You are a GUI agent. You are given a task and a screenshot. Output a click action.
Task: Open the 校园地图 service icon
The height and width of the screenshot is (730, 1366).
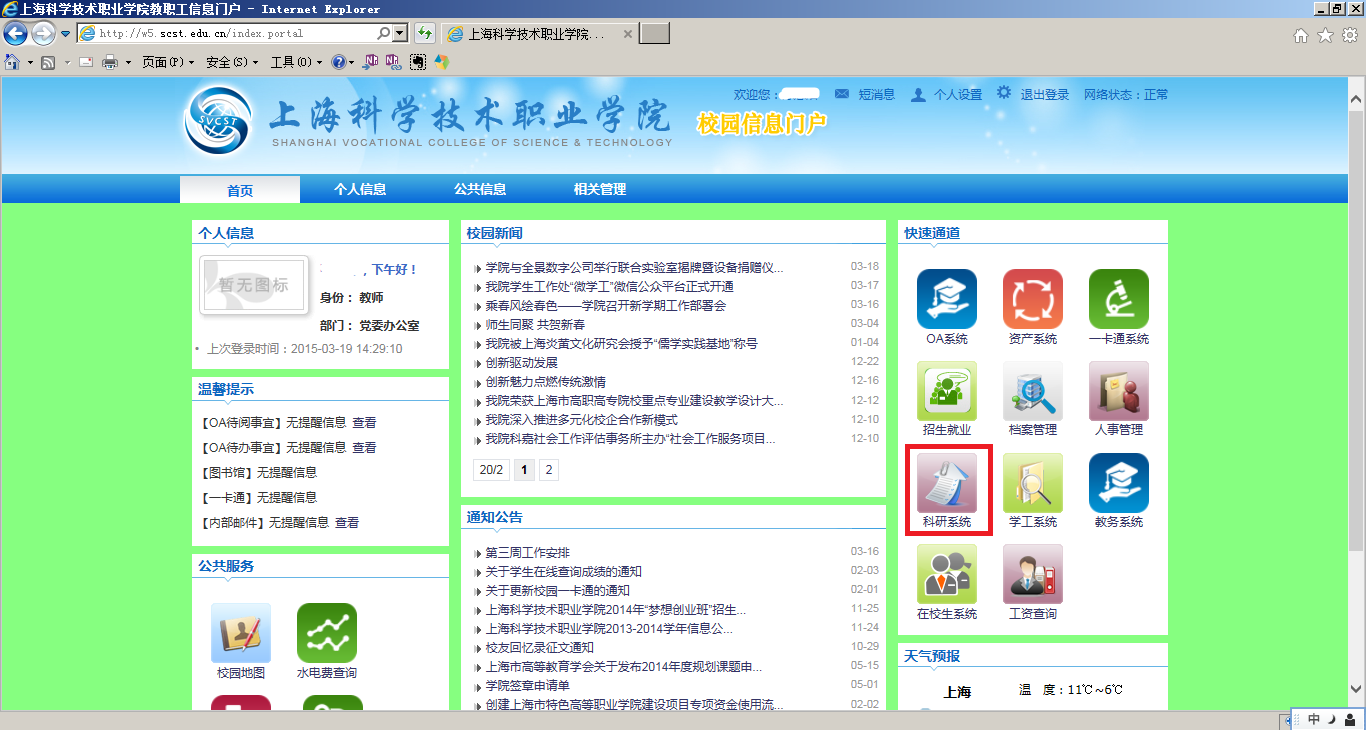pos(240,633)
